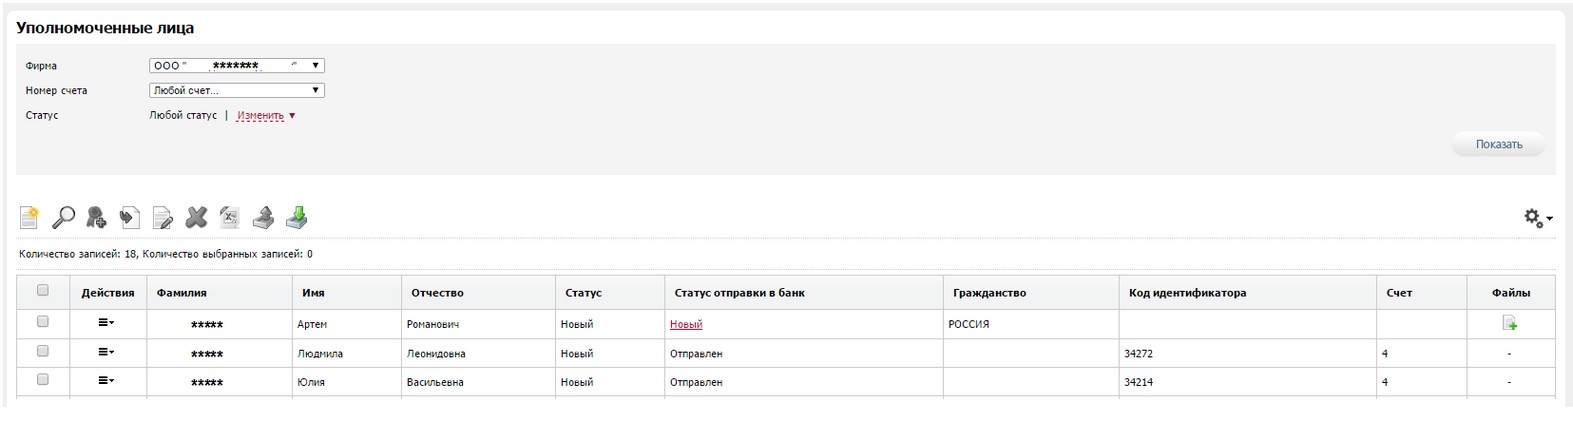Click the magnifying glass view icon
The image size is (1573, 422).
pos(63,217)
